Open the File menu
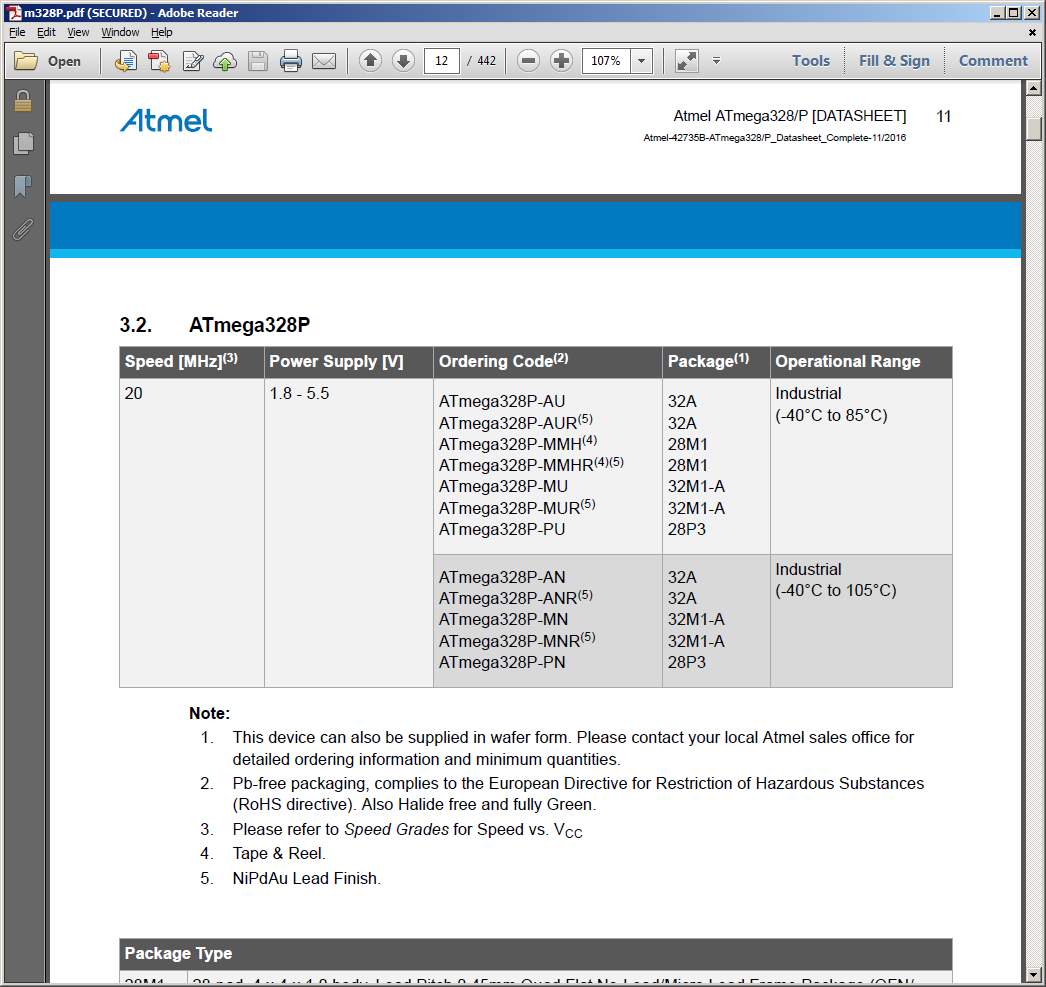This screenshot has height=987, width=1046. [x=17, y=32]
